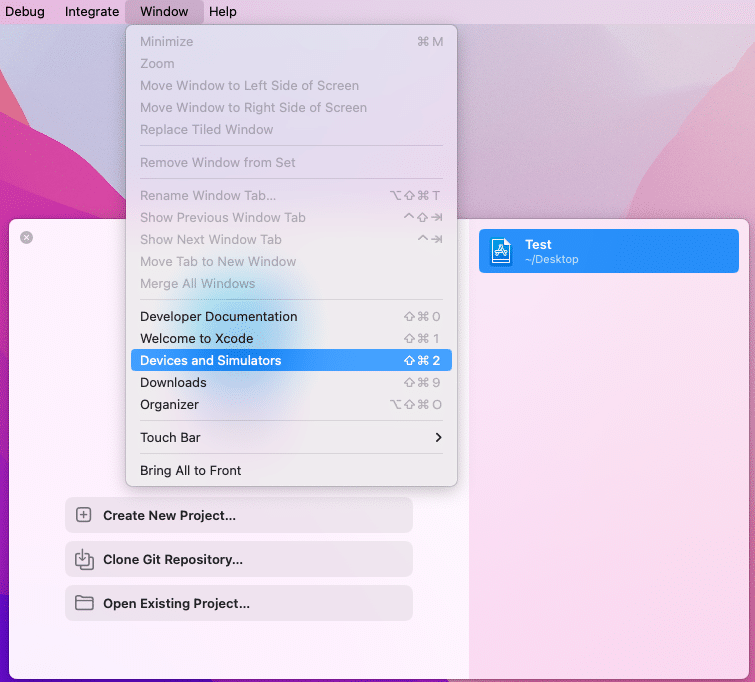
Task: Click the folder icon for Open Existing Project
Action: tap(84, 604)
